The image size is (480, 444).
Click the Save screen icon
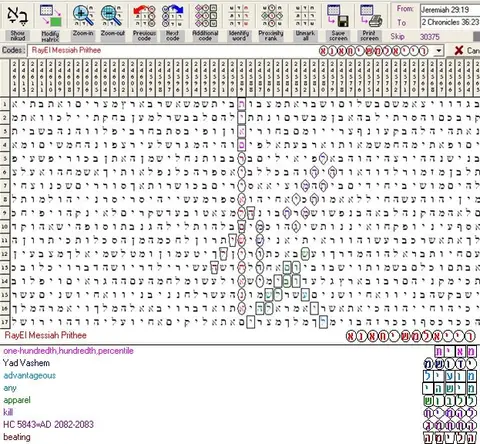pyautogui.click(x=338, y=16)
